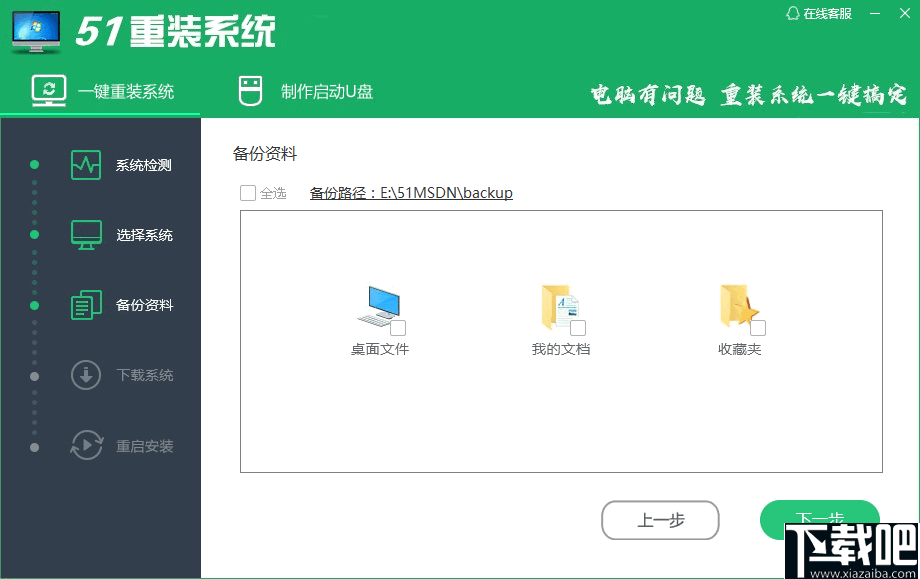Select 系统检测 step label in sidebar
The height and width of the screenshot is (579, 920).
[x=144, y=165]
